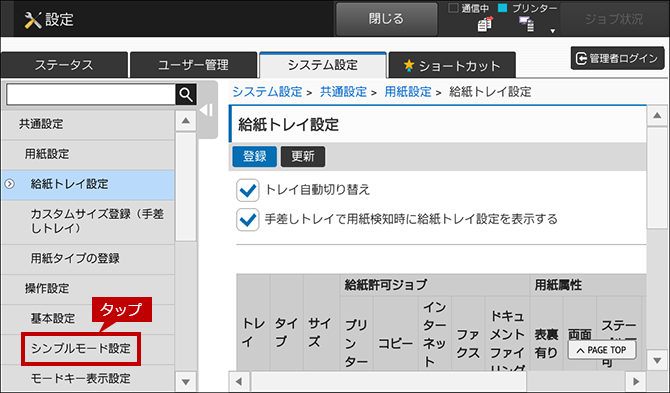This screenshot has width=670, height=393.
Task: Open the printer mode dropdown arrow
Action: tap(552, 31)
